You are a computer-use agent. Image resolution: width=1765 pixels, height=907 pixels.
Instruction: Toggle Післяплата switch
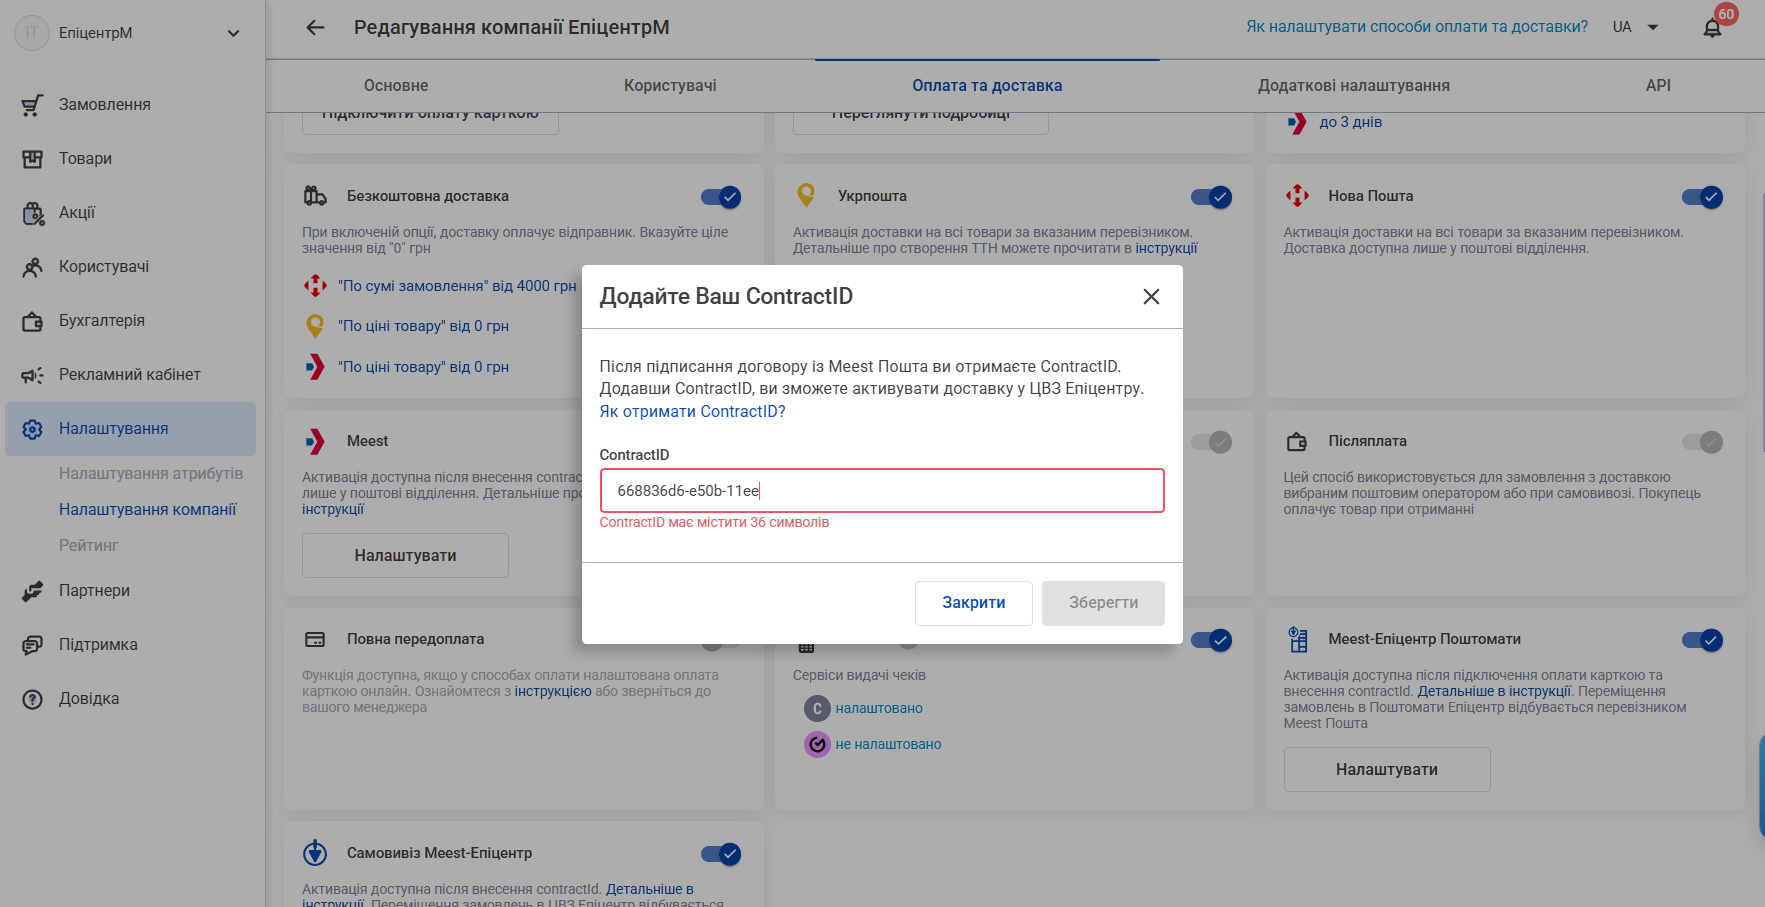1702,442
